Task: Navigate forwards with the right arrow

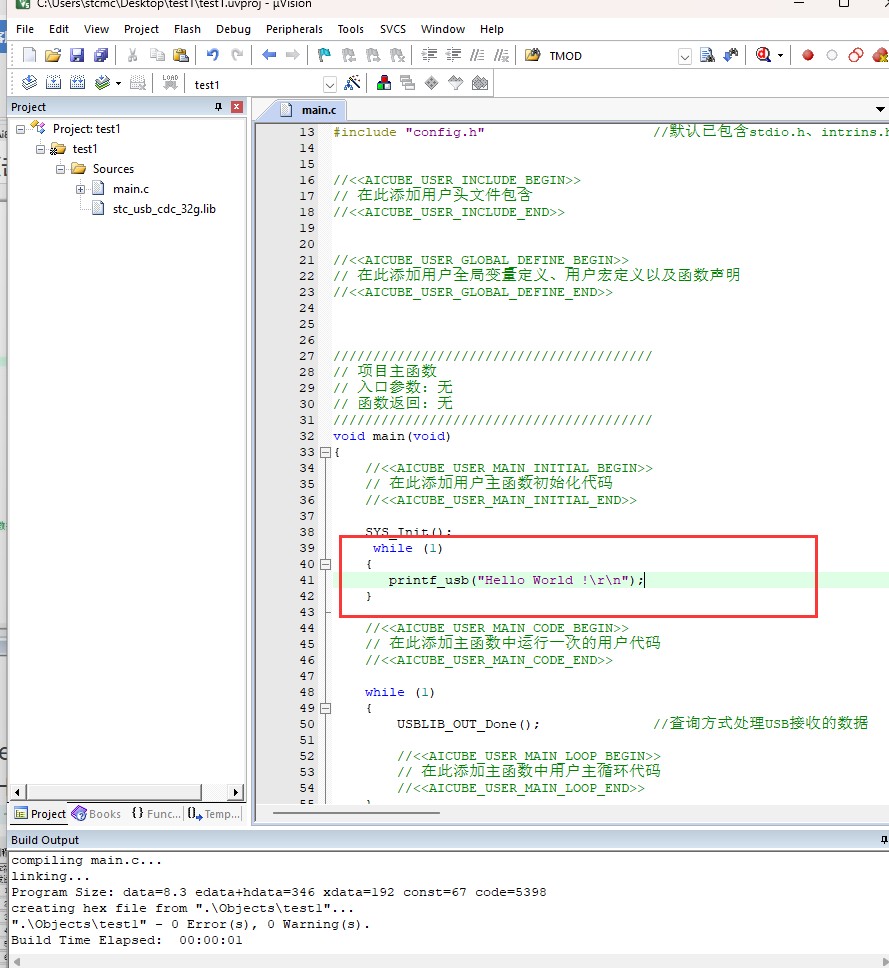Action: pos(293,56)
